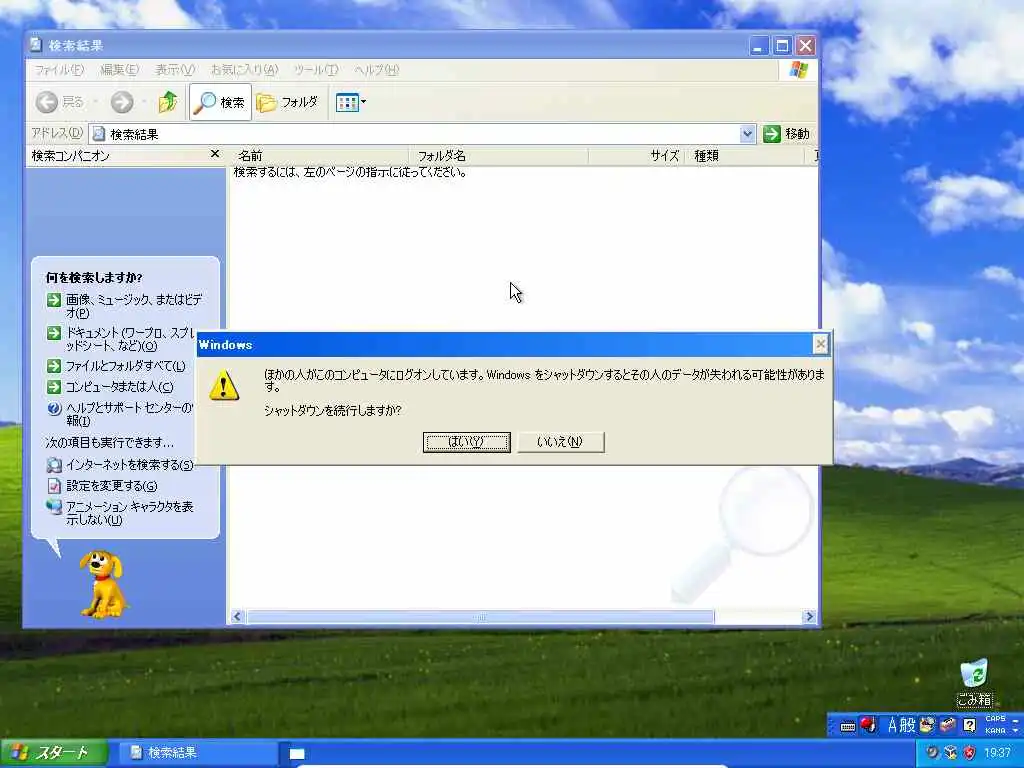Click the 戻る back arrow button
Viewport: 1024px width, 768px height.
[60, 102]
